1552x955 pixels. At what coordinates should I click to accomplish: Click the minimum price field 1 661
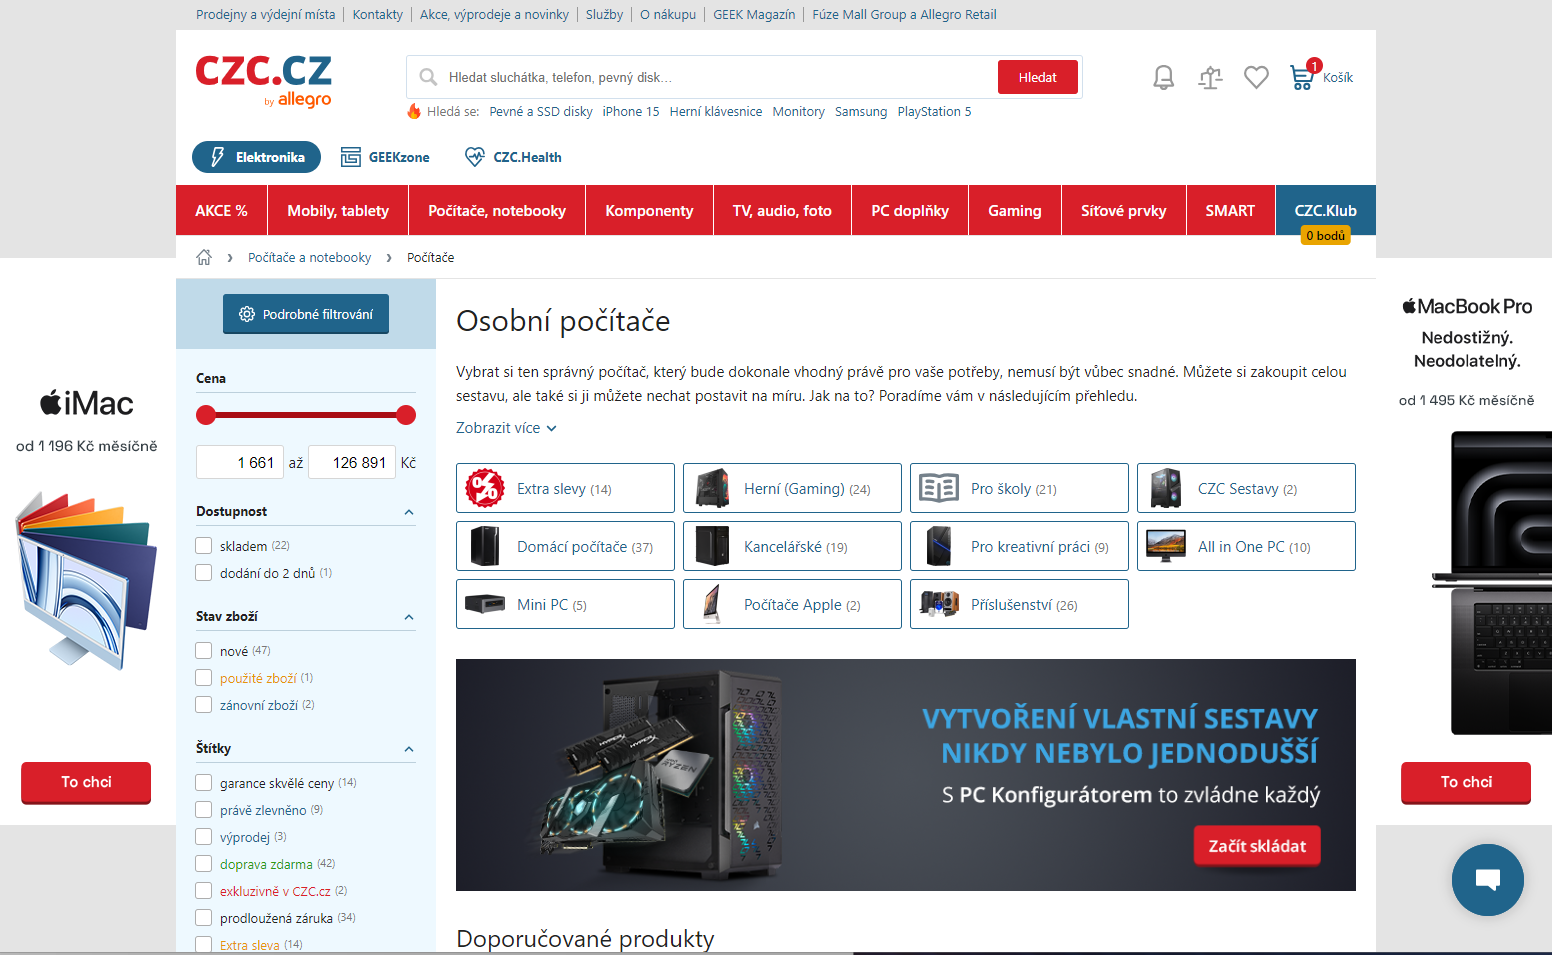240,462
